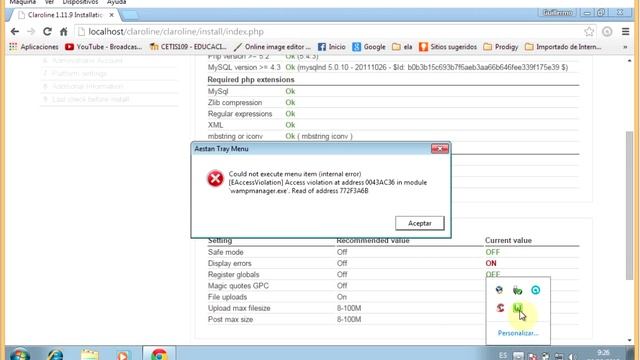Image resolution: width=640 pixels, height=360 pixels.
Task: Open the browser home page
Action: click(x=64, y=31)
